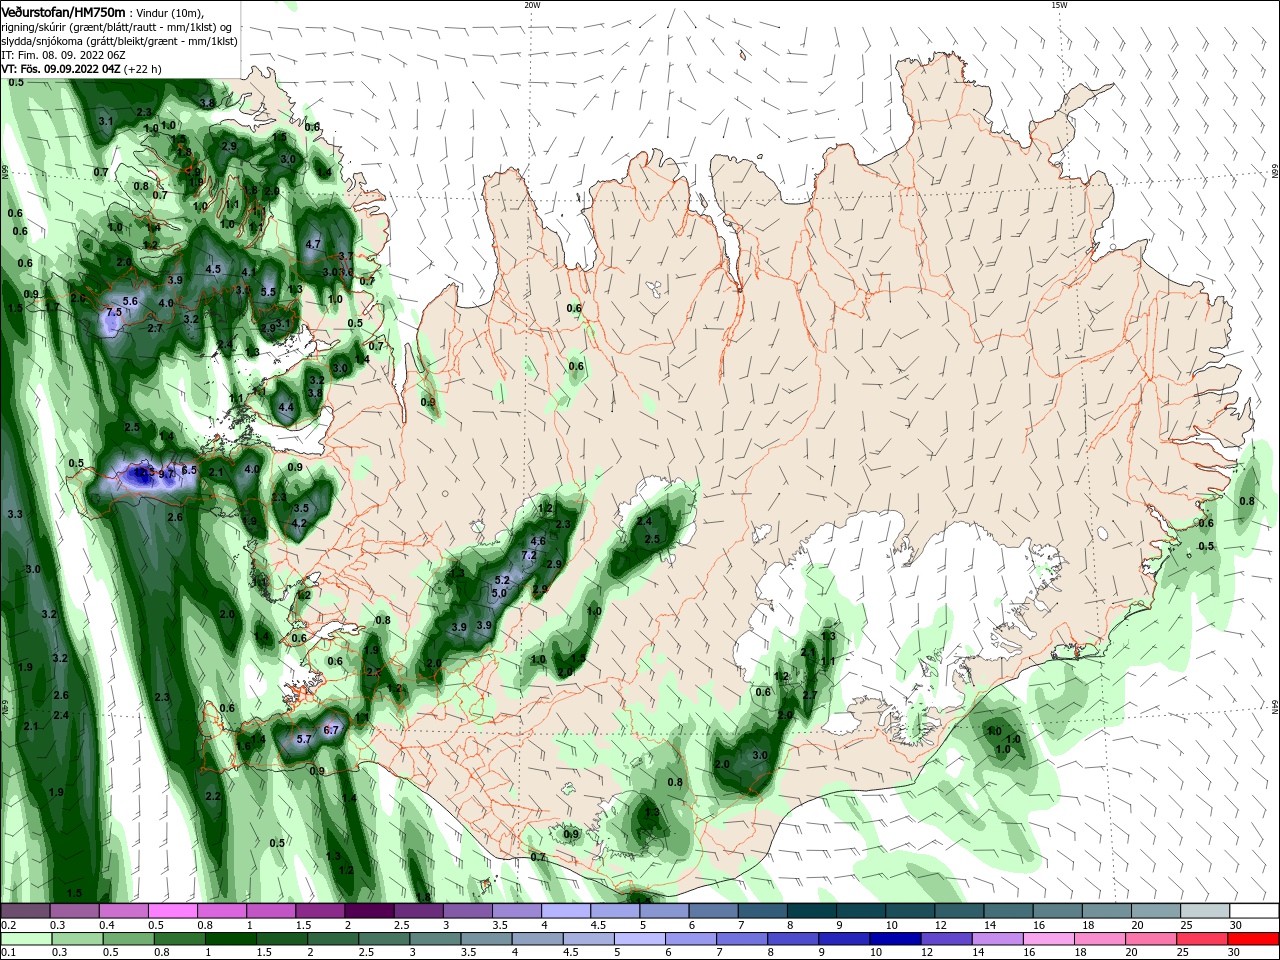Click the Veðurstofan/HM750m title text
Viewport: 1280px width, 960px height.
pos(64,11)
